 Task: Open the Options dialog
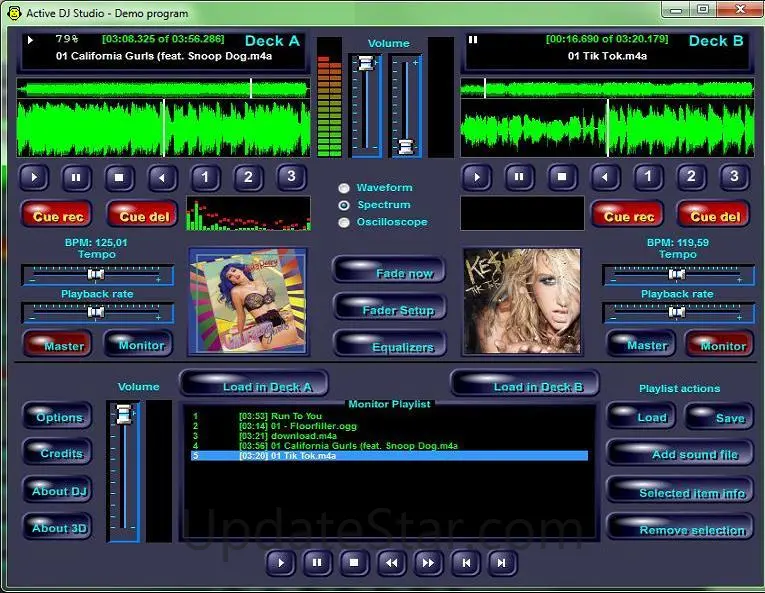coord(58,417)
